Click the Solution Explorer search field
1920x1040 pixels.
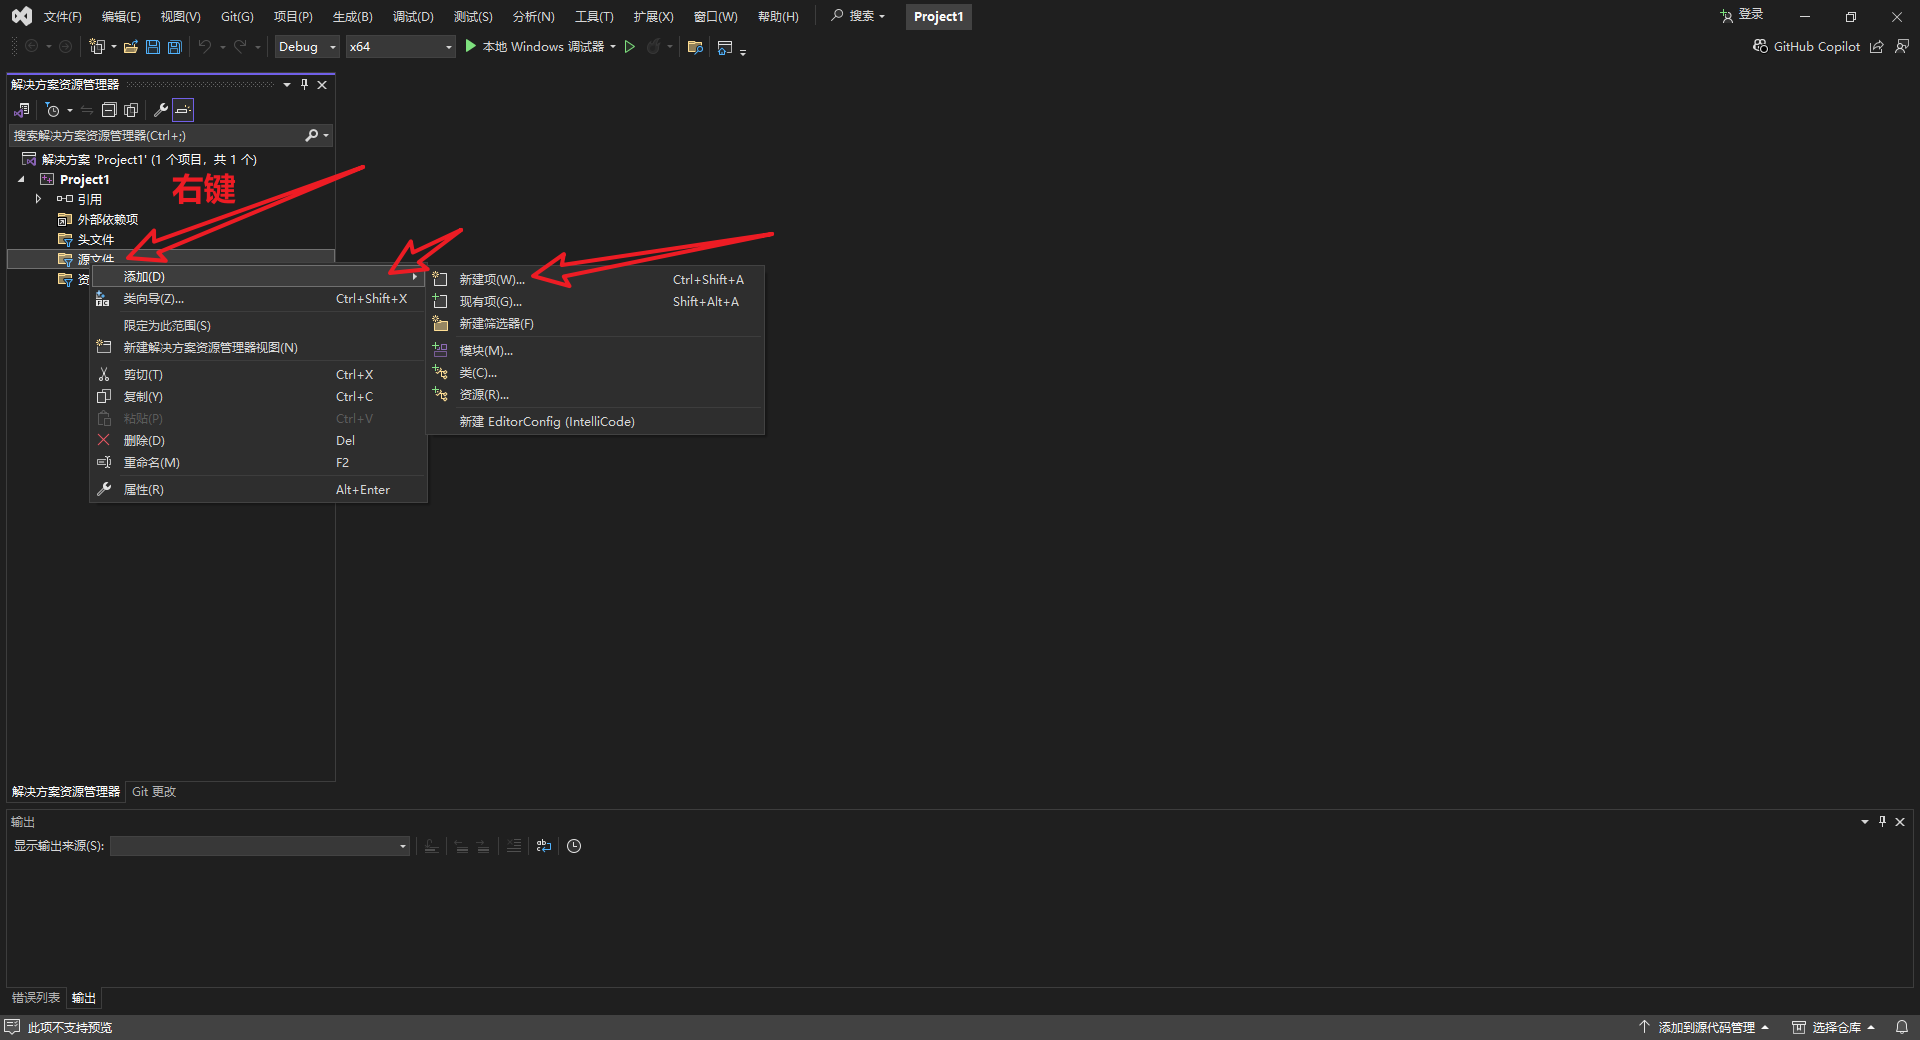[x=155, y=135]
